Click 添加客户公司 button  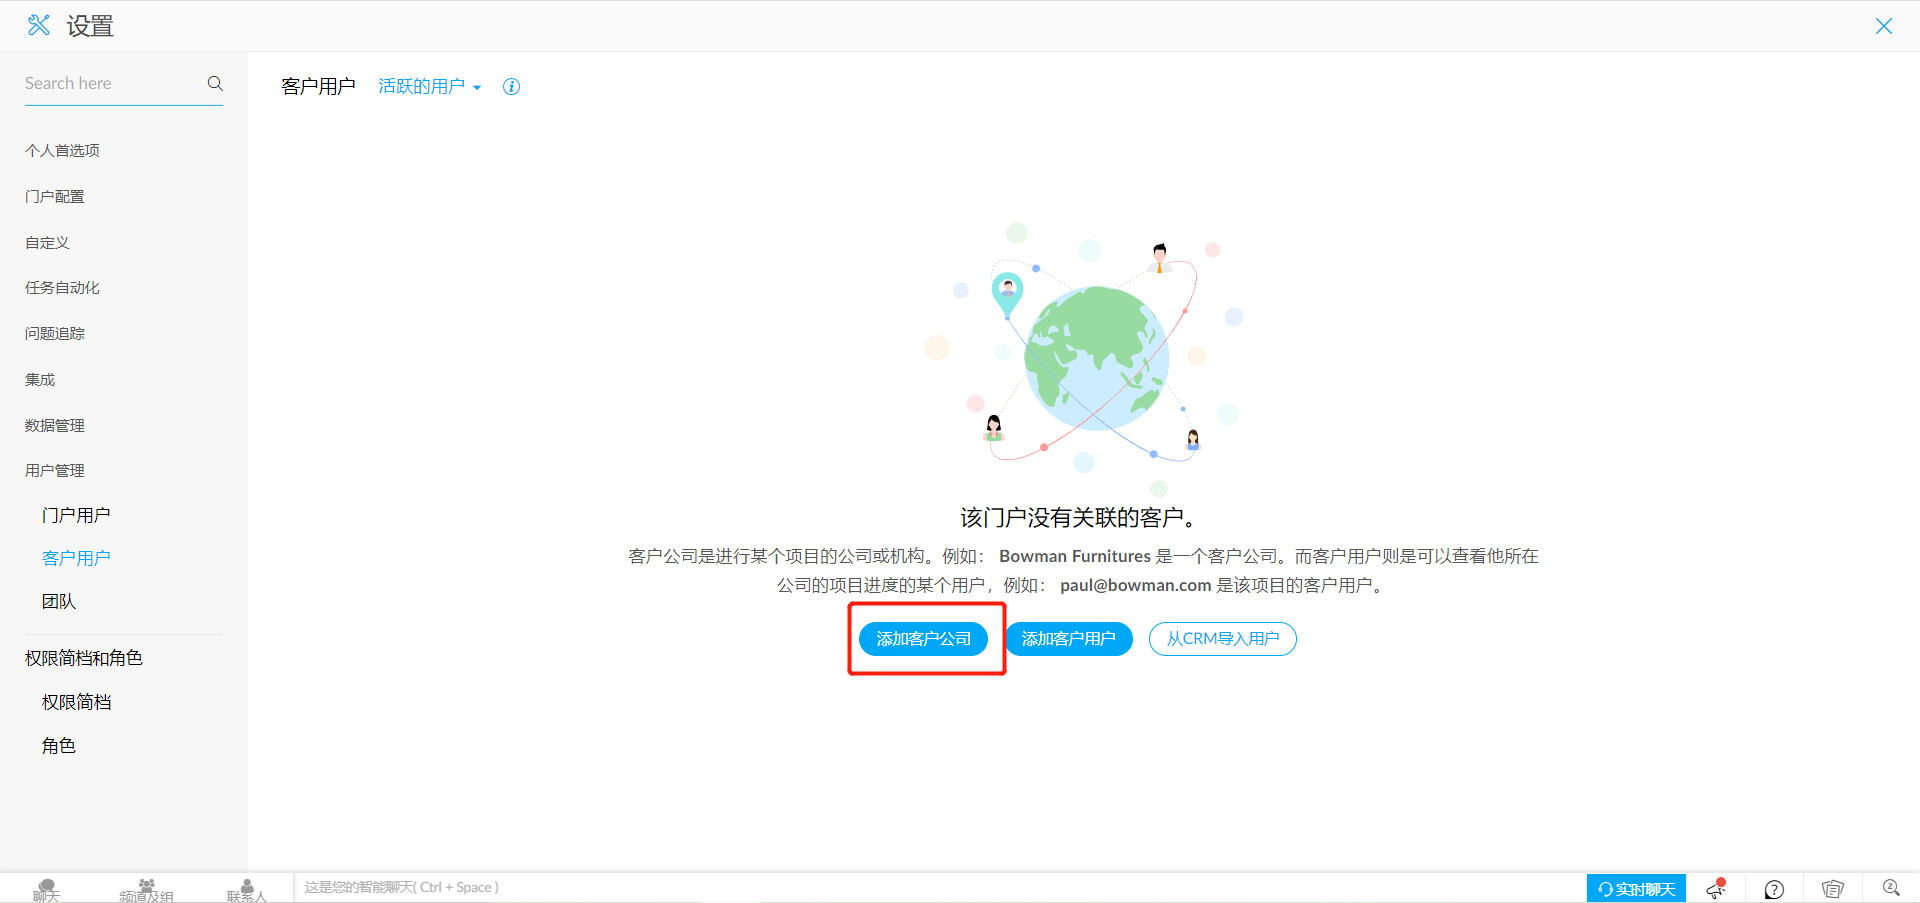pyautogui.click(x=923, y=639)
